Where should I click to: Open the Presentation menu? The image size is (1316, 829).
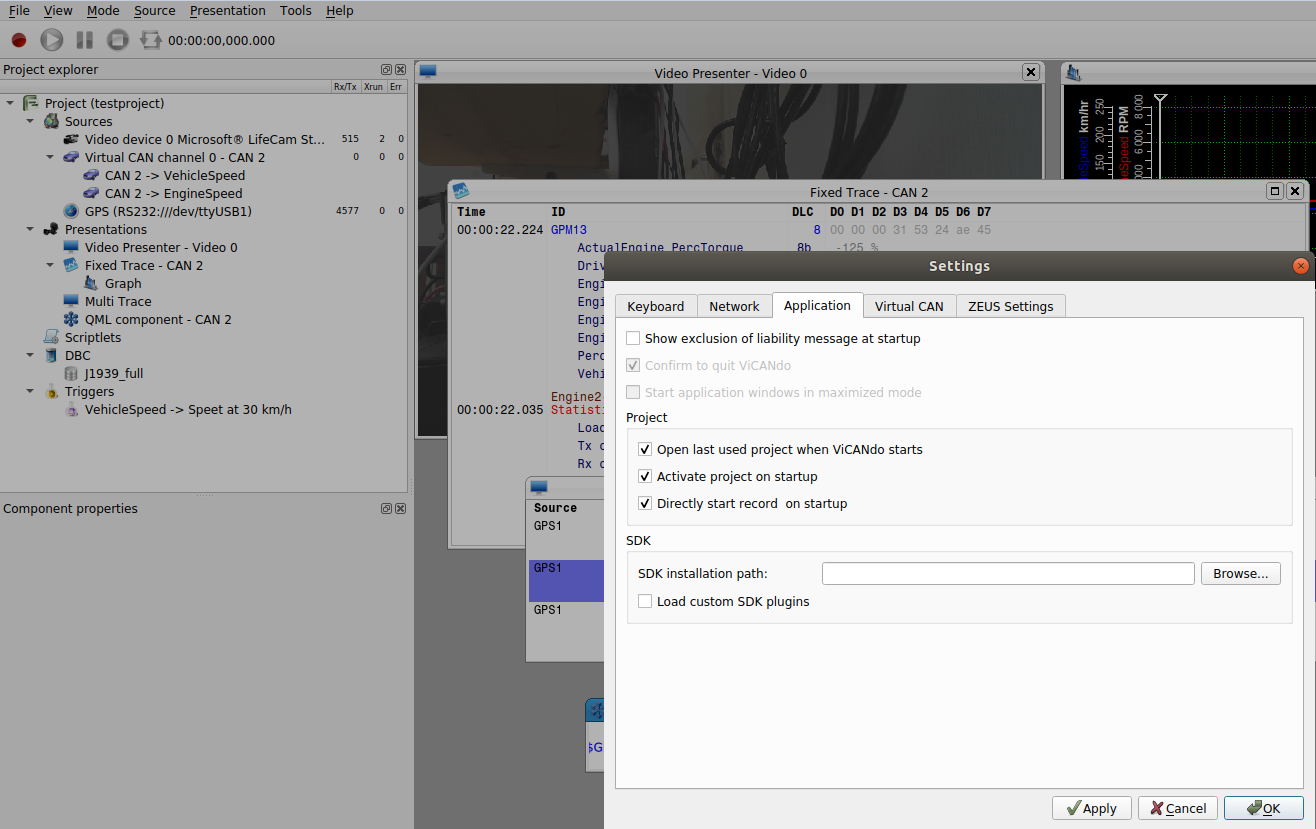[228, 11]
